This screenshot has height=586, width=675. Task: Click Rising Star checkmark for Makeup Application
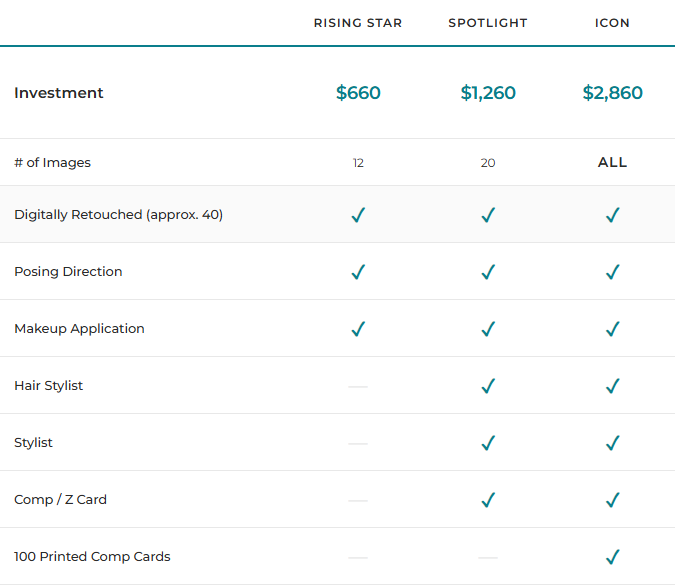(358, 329)
